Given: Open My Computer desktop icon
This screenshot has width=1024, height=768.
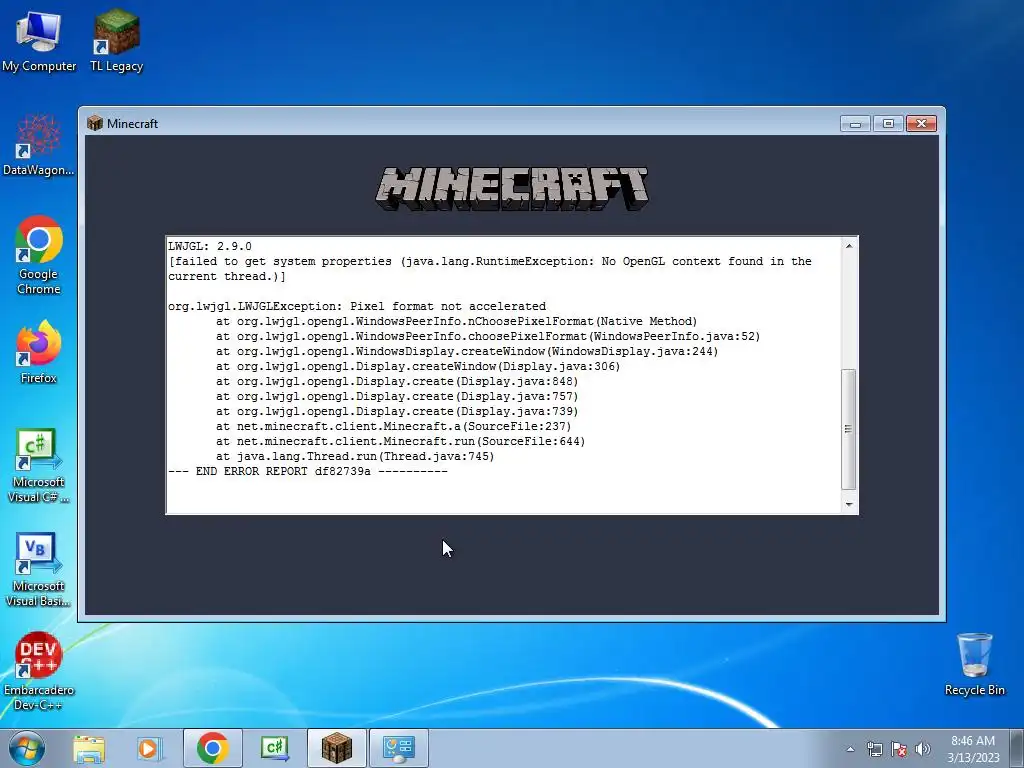Looking at the screenshot, I should point(39,40).
